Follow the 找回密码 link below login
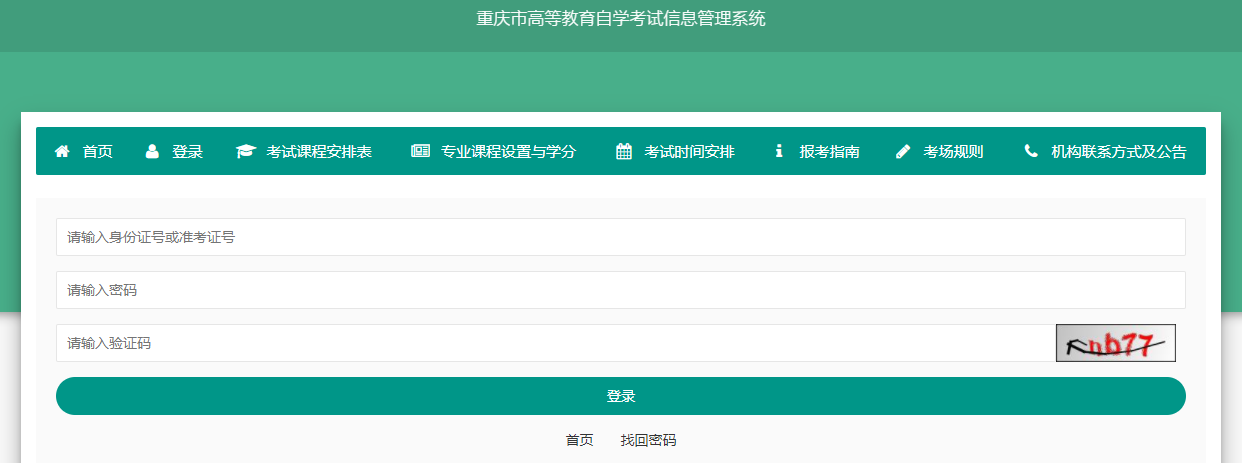1242x463 pixels. [648, 440]
